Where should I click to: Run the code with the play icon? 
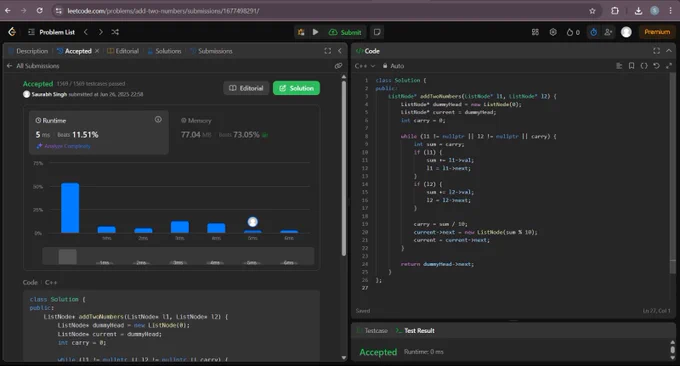click(315, 32)
